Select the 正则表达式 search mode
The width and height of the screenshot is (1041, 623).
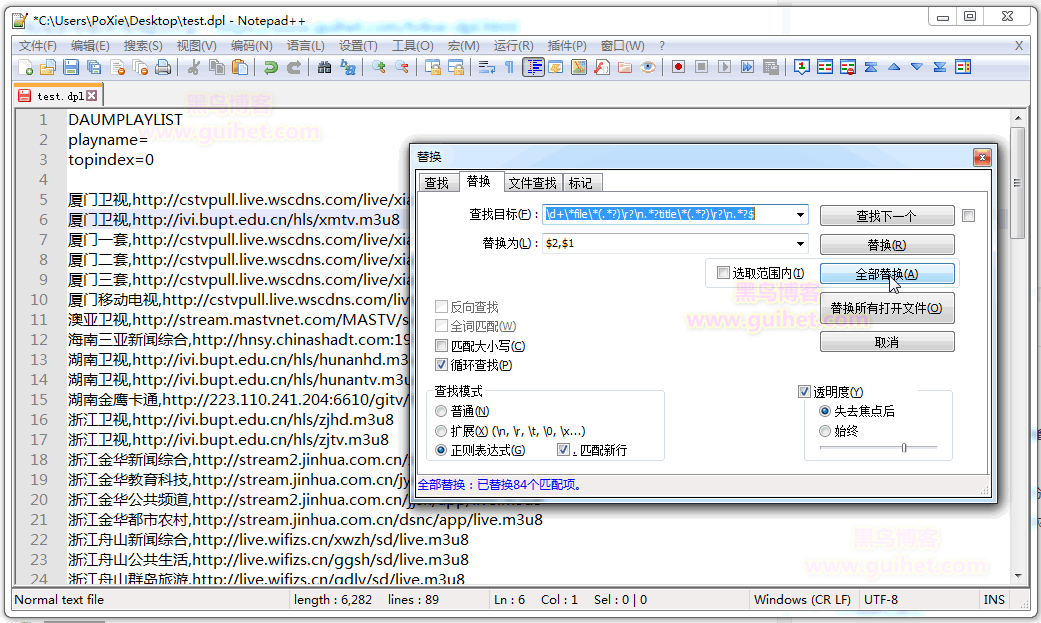441,450
